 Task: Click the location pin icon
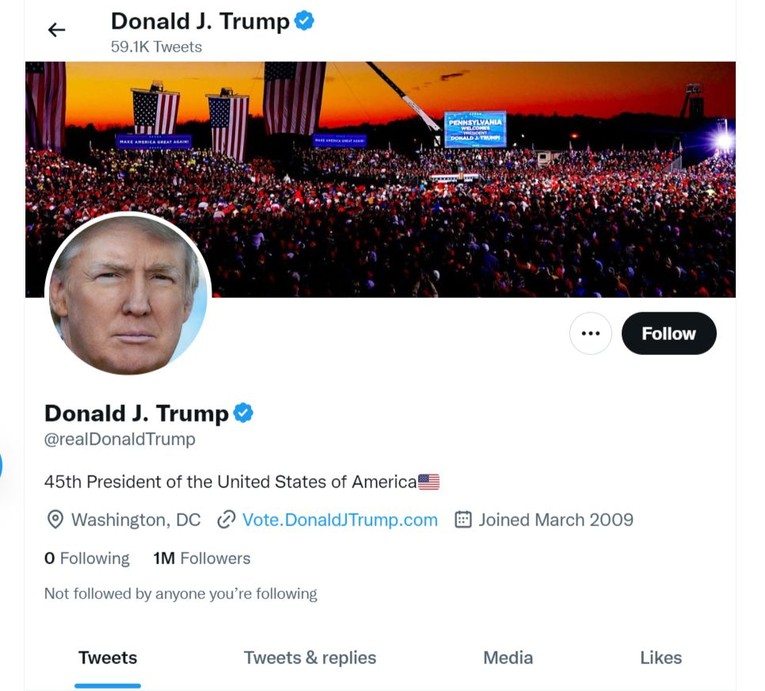(x=55, y=520)
